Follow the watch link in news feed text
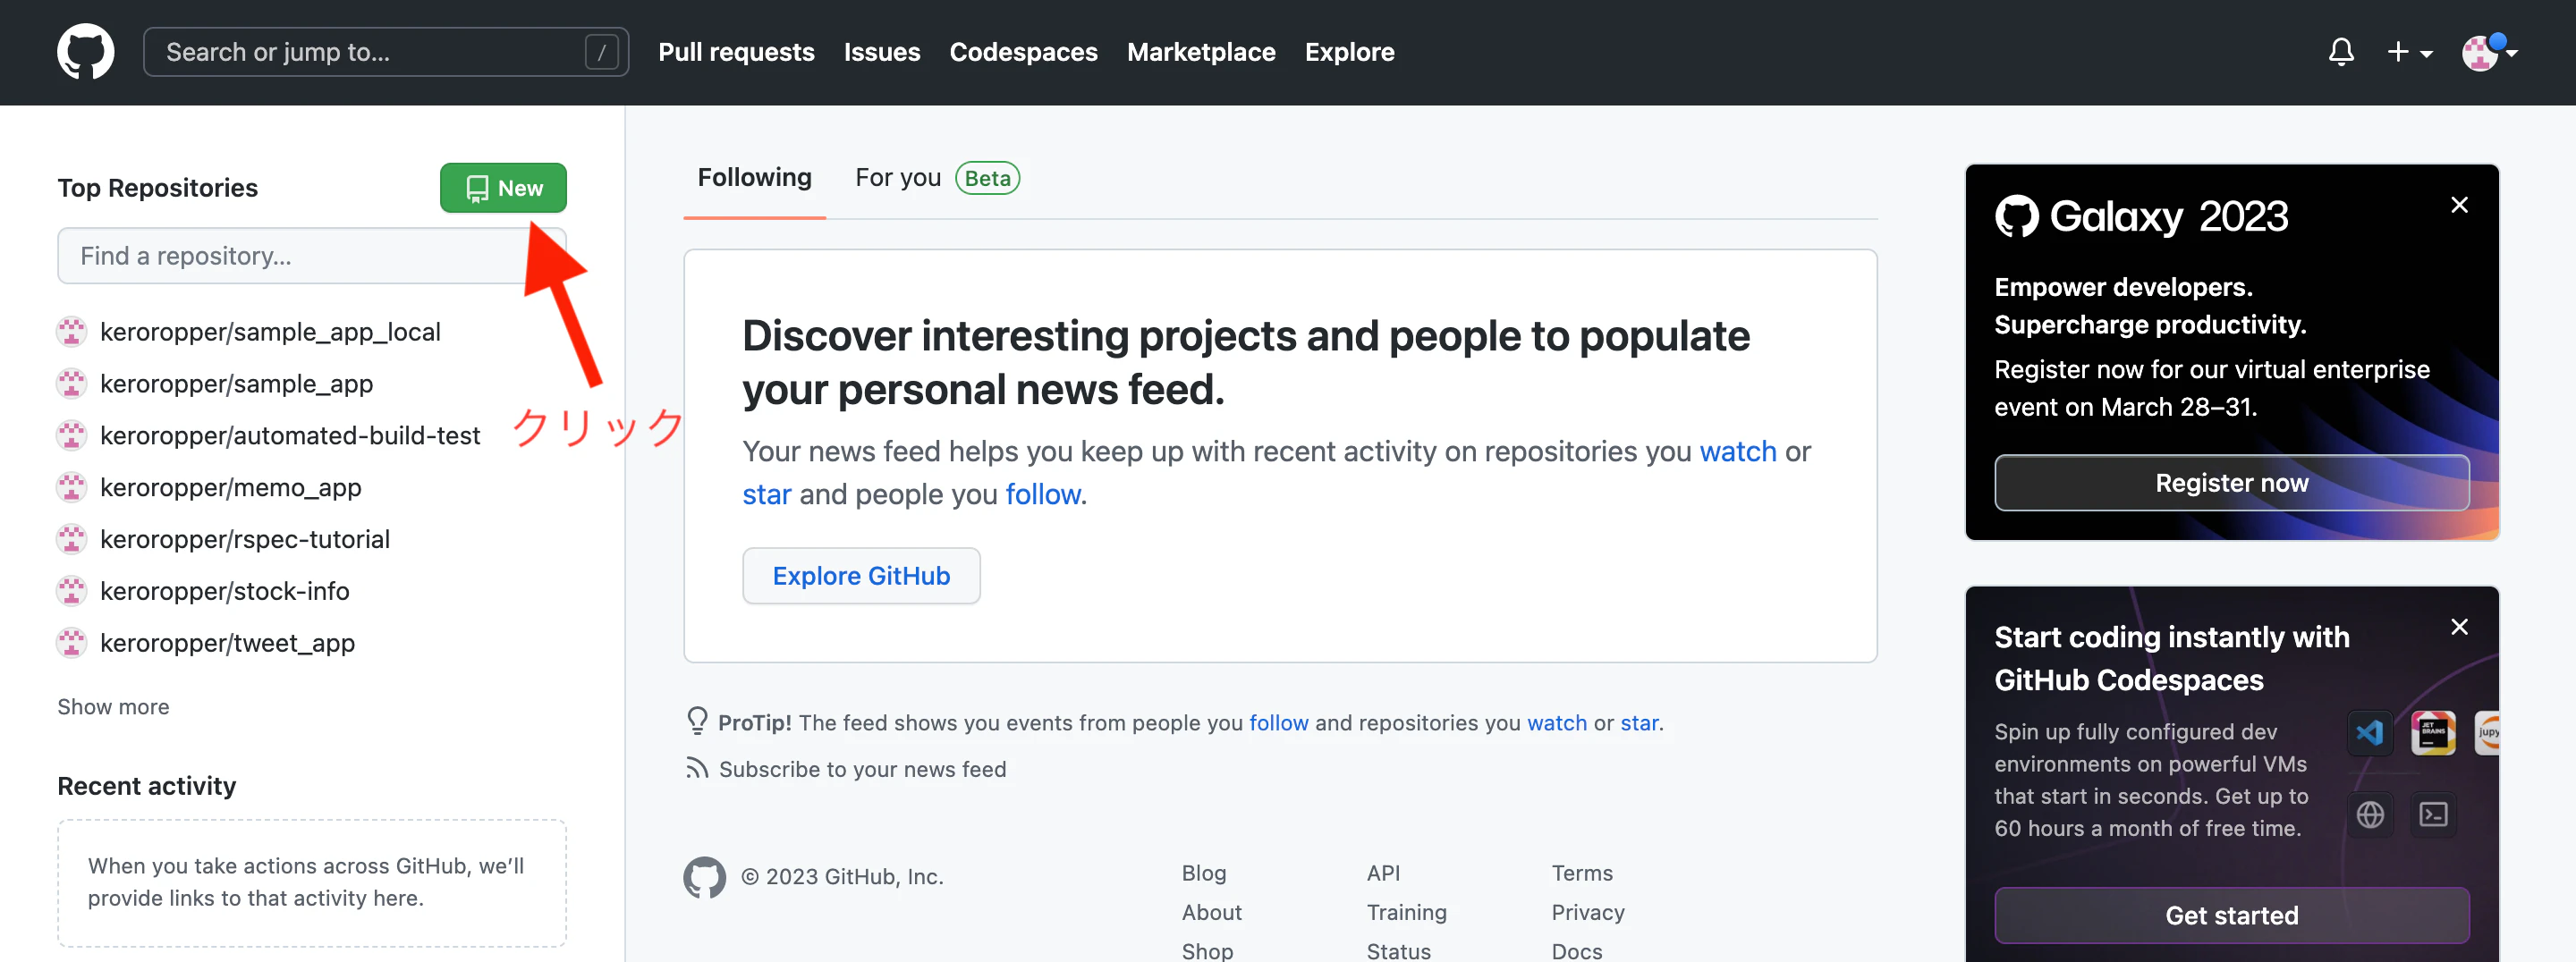This screenshot has height=962, width=2576. pyautogui.click(x=1738, y=452)
